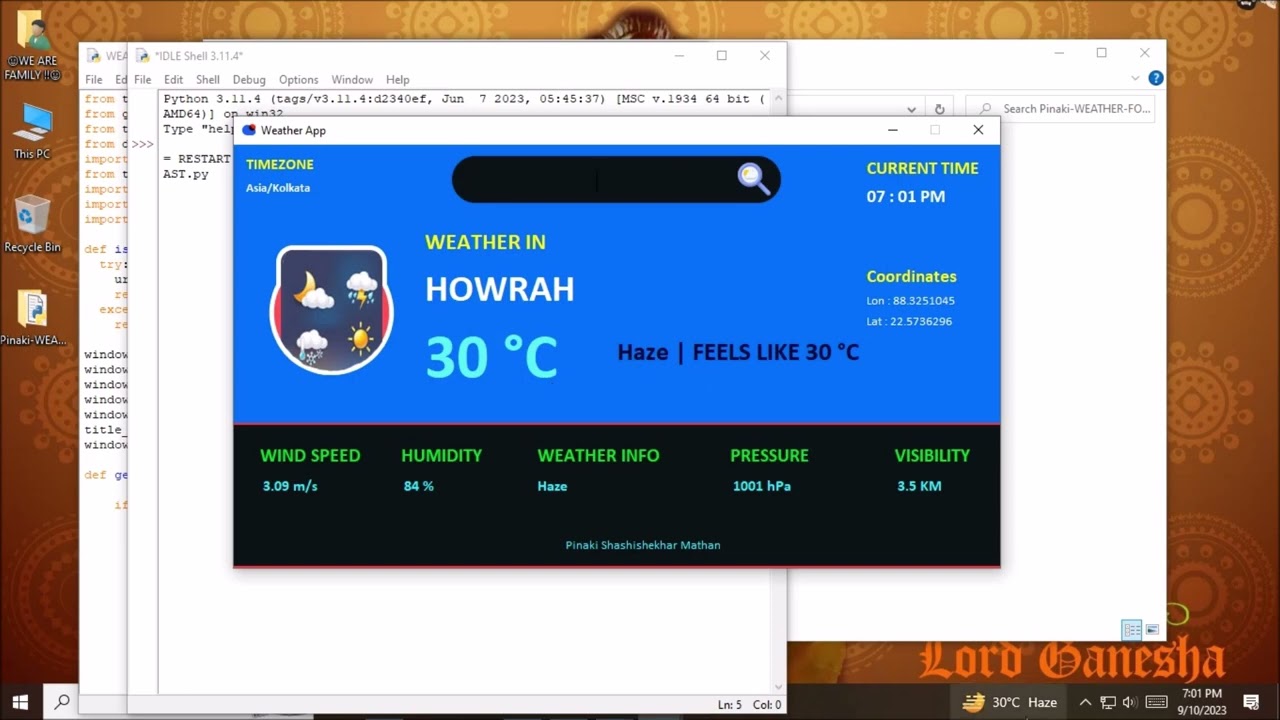Click the 3.5 KM visibility value
The image size is (1280, 720).
coord(919,486)
